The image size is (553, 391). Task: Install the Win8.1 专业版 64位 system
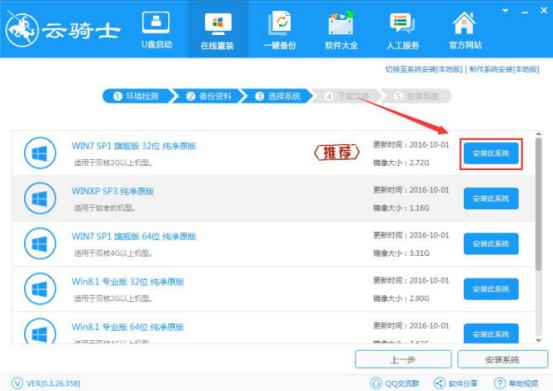491,333
